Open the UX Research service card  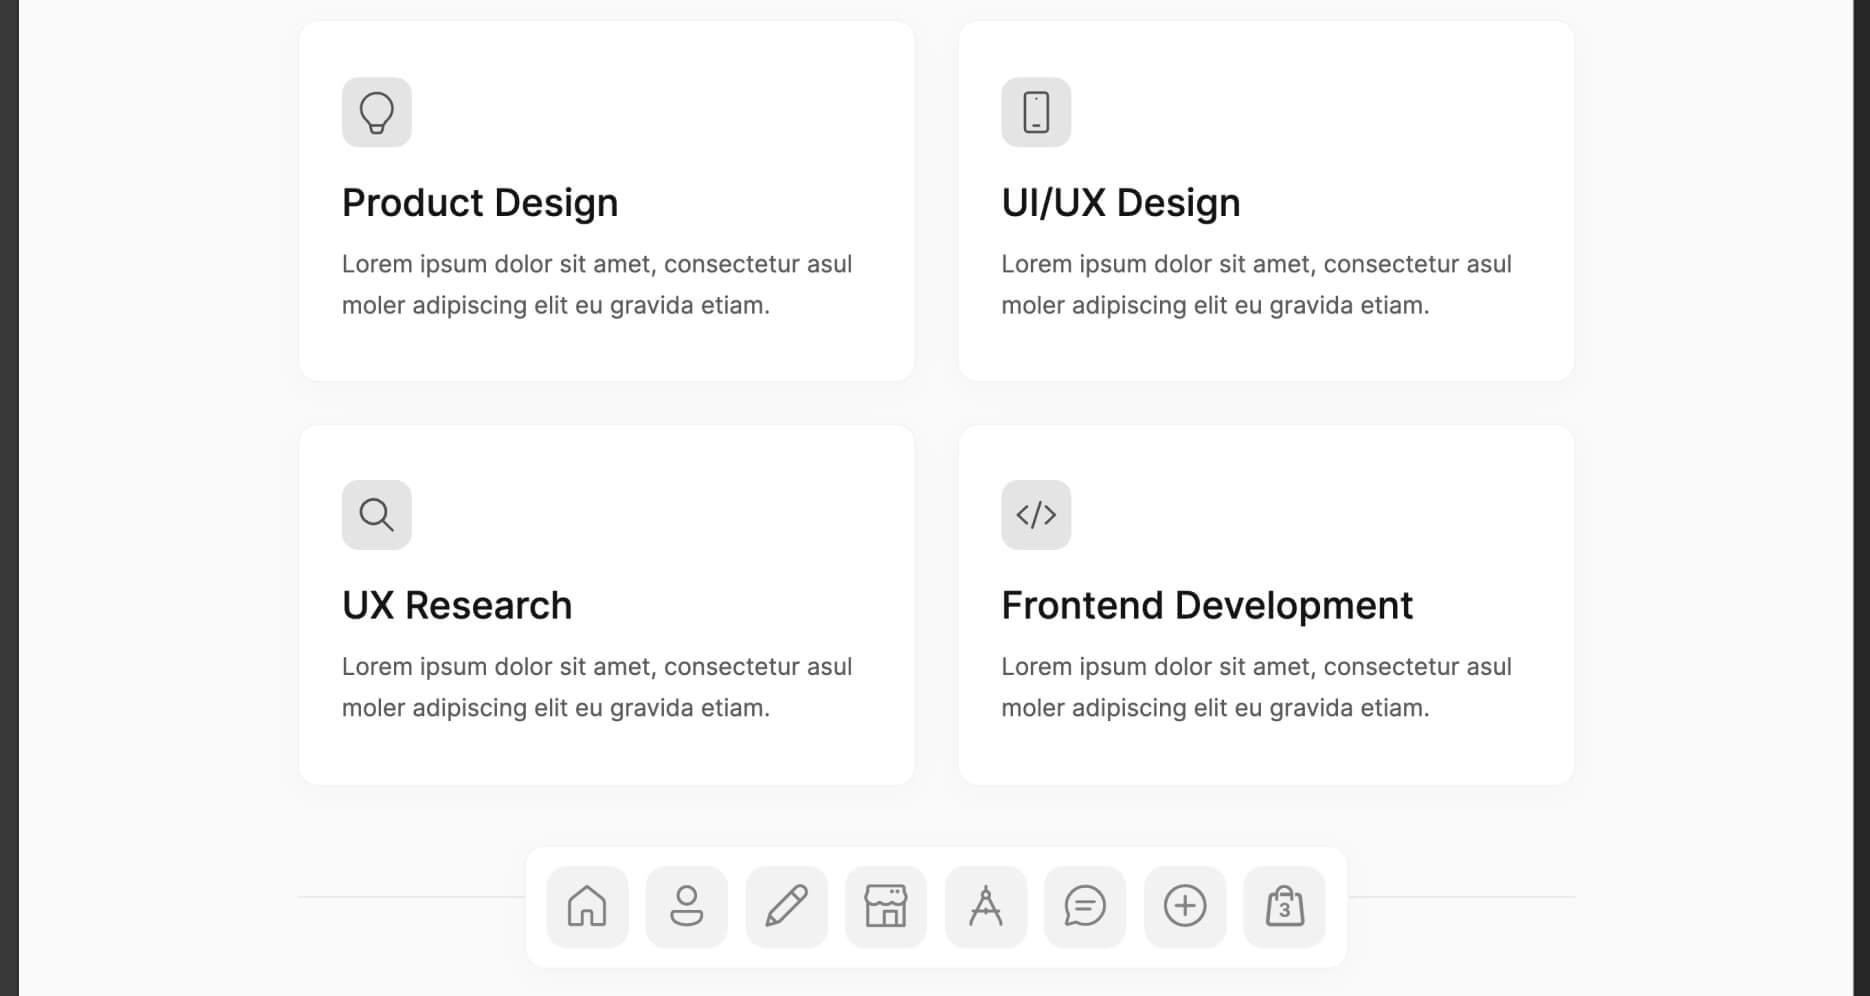coord(606,604)
